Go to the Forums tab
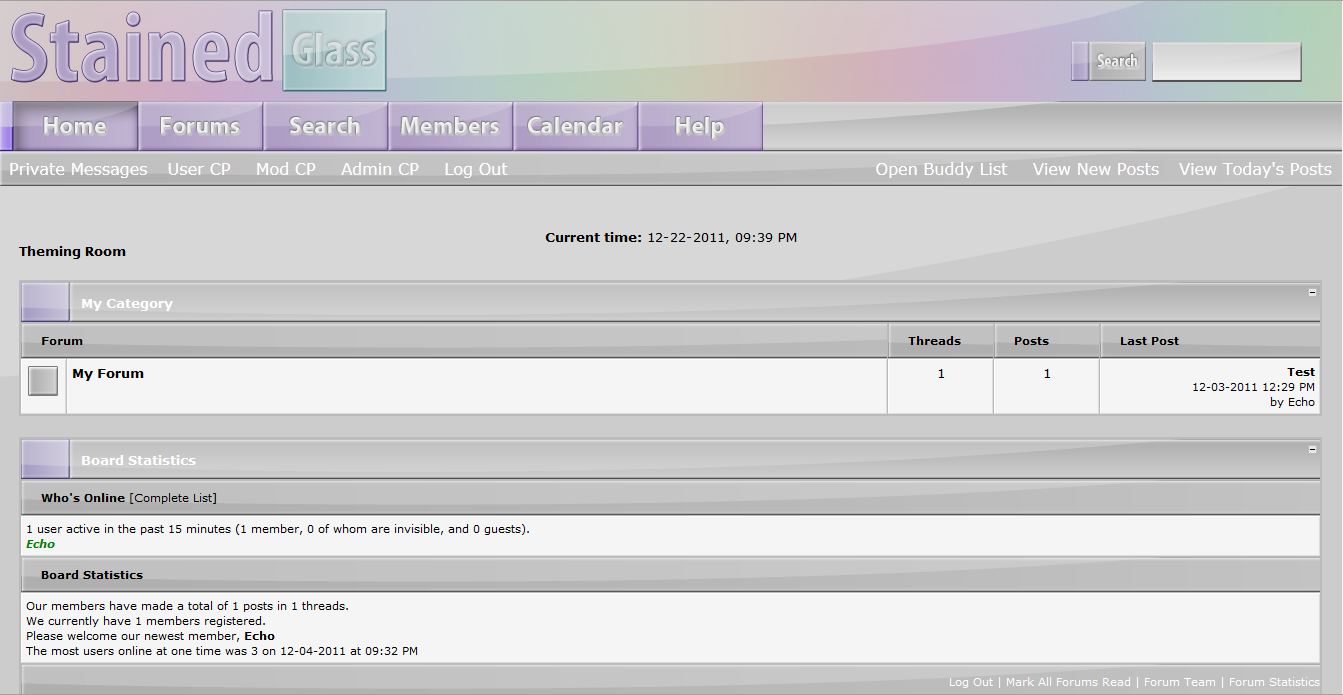1343x695 pixels. tap(200, 127)
